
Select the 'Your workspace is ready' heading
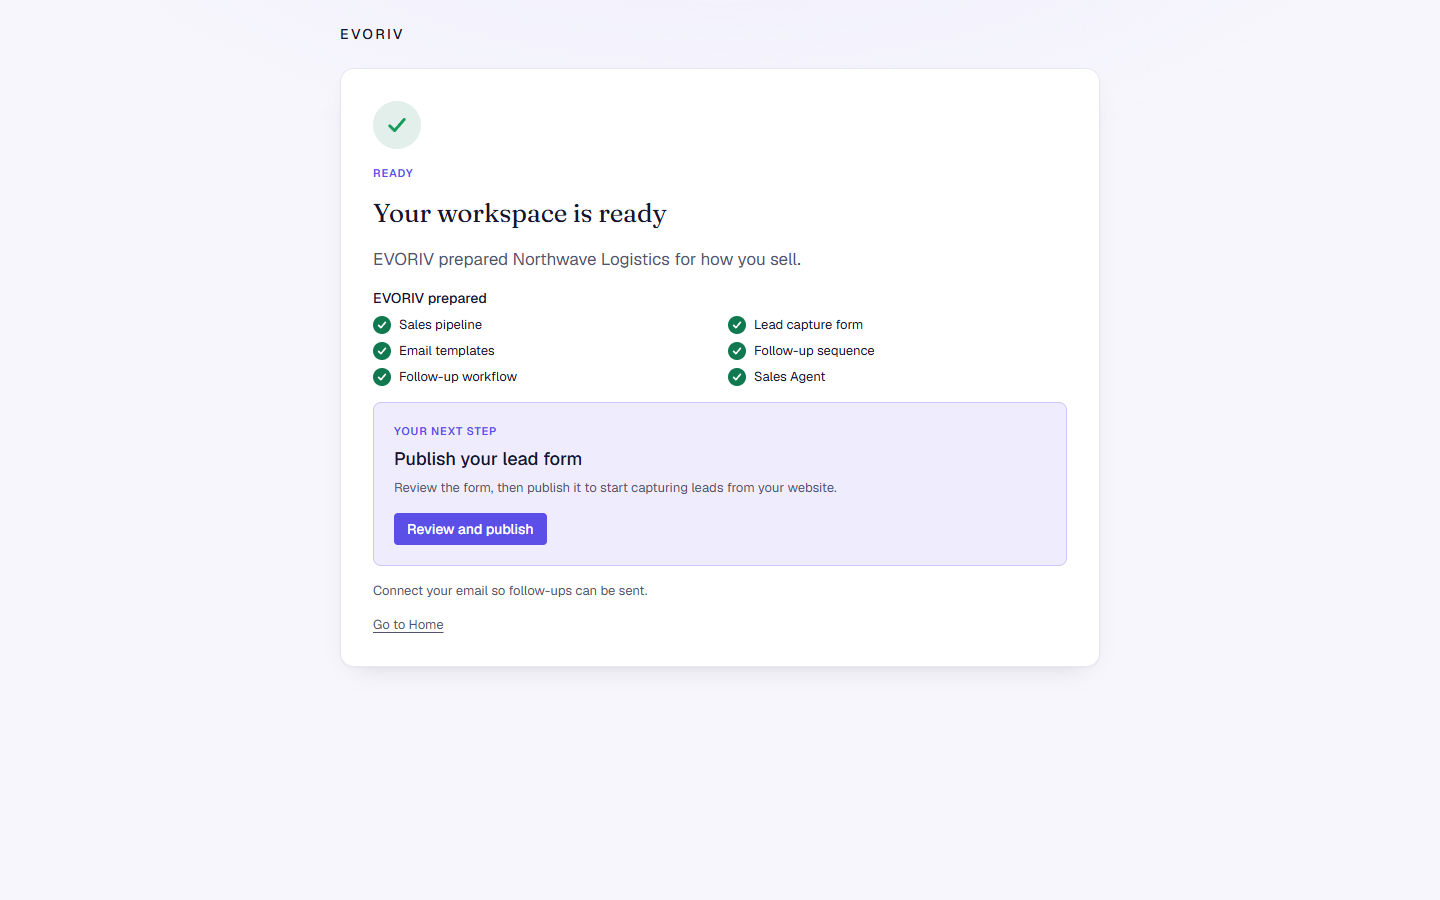coord(520,214)
